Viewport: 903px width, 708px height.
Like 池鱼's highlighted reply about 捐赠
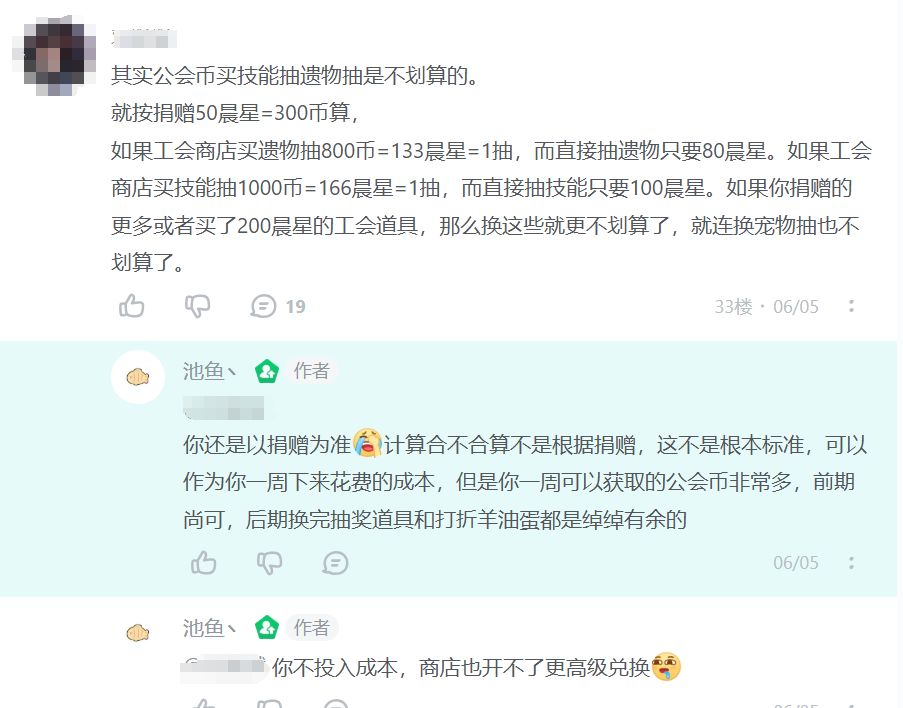203,562
